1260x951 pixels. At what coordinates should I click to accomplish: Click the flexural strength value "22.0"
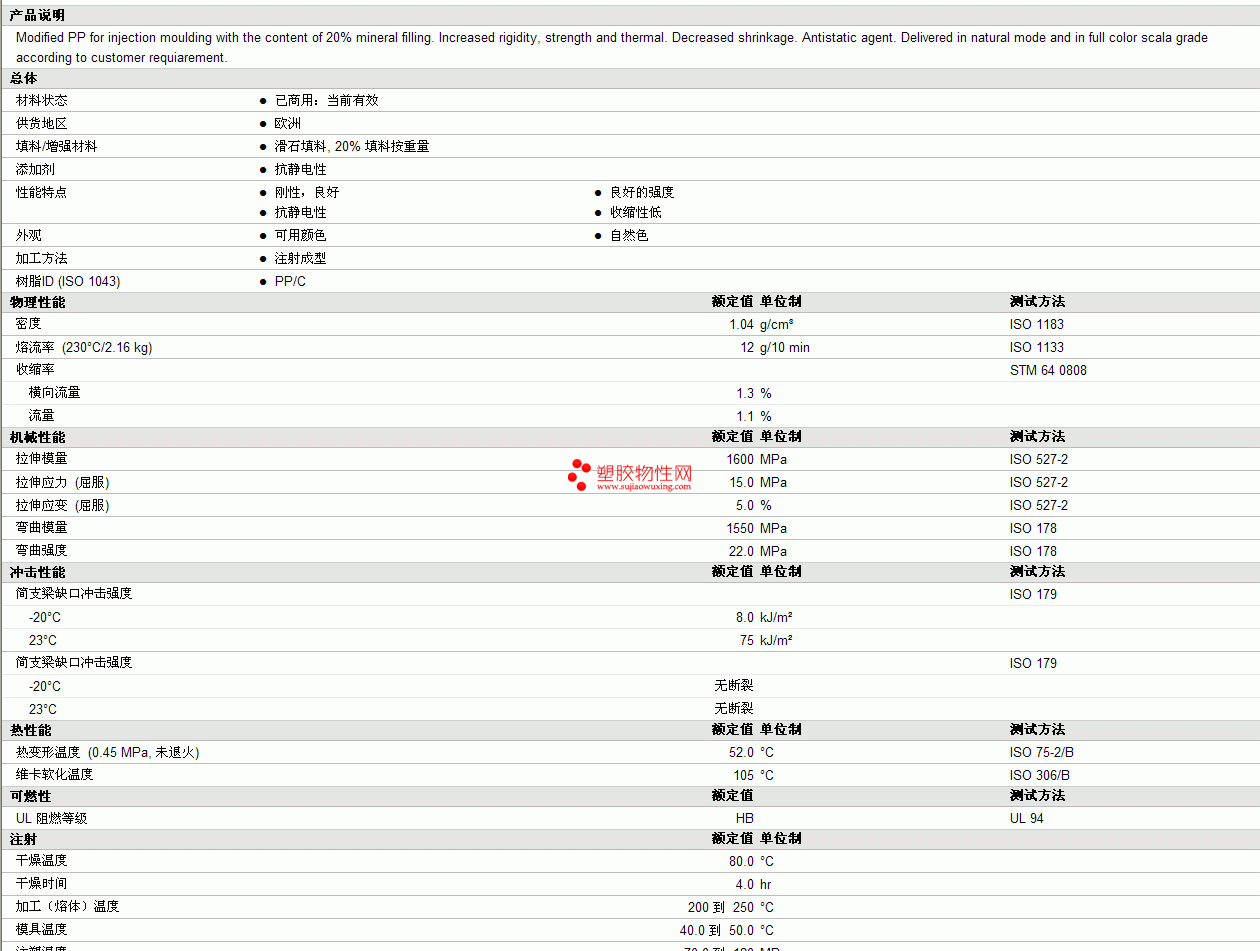coord(741,551)
